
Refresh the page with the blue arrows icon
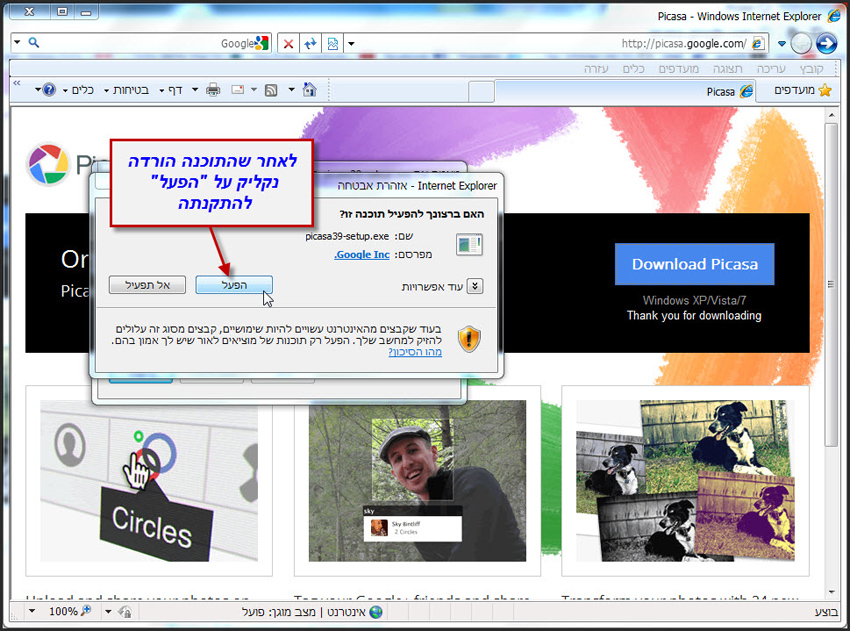click(310, 43)
